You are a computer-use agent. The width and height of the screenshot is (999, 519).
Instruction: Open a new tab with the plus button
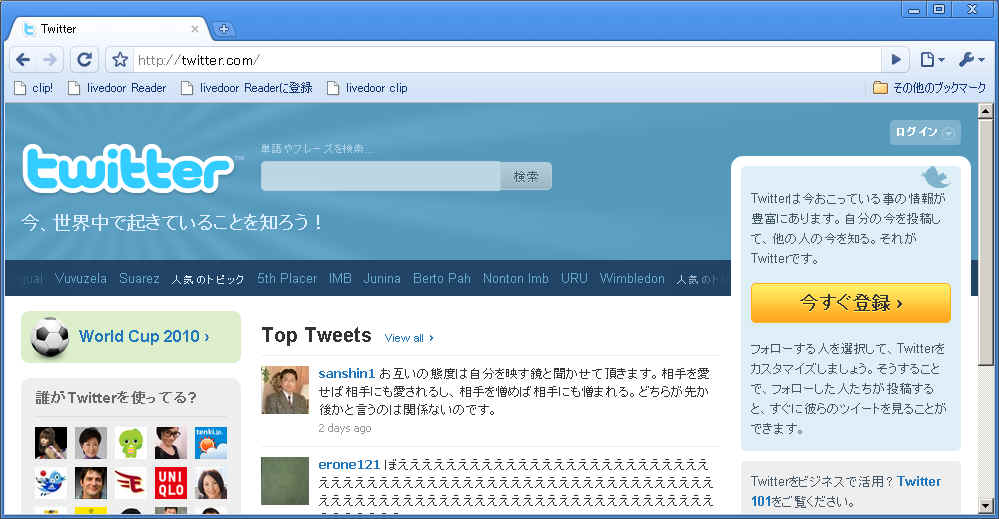(224, 29)
